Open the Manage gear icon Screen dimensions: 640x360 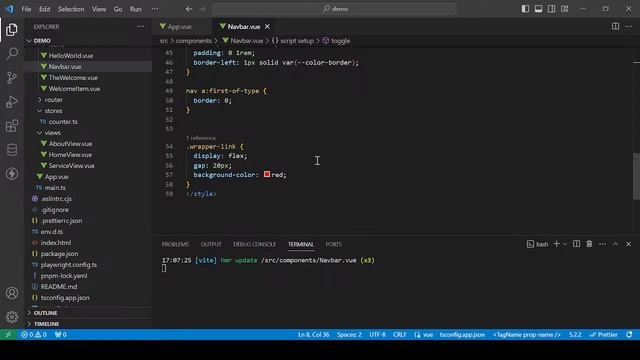coord(12,317)
